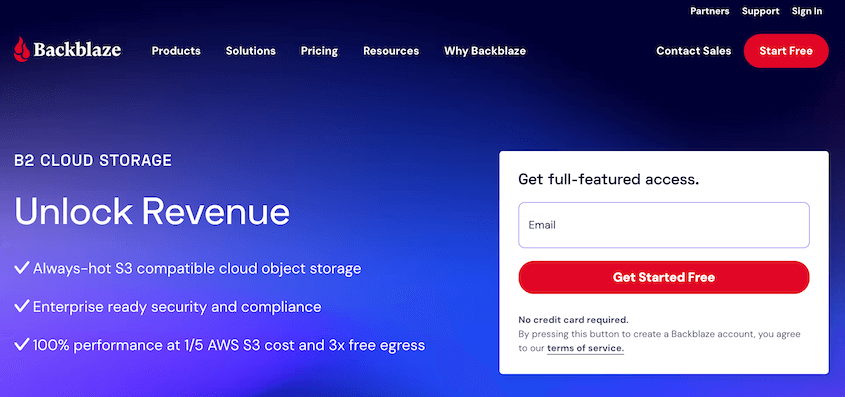Click the Contact Sales link

click(694, 51)
